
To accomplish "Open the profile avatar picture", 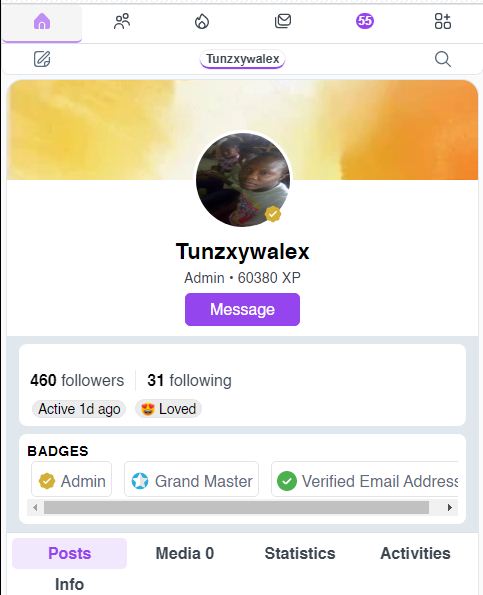I will pyautogui.click(x=243, y=180).
